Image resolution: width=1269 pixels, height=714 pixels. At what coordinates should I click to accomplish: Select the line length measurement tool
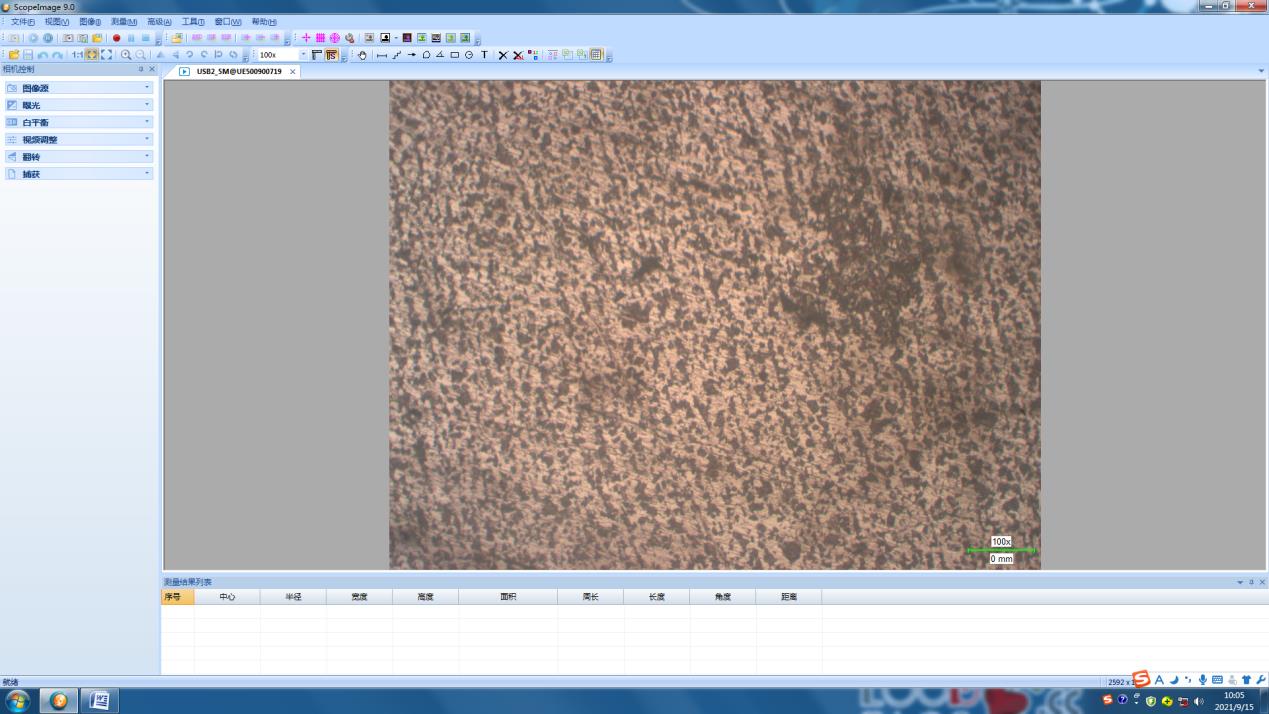(x=382, y=55)
